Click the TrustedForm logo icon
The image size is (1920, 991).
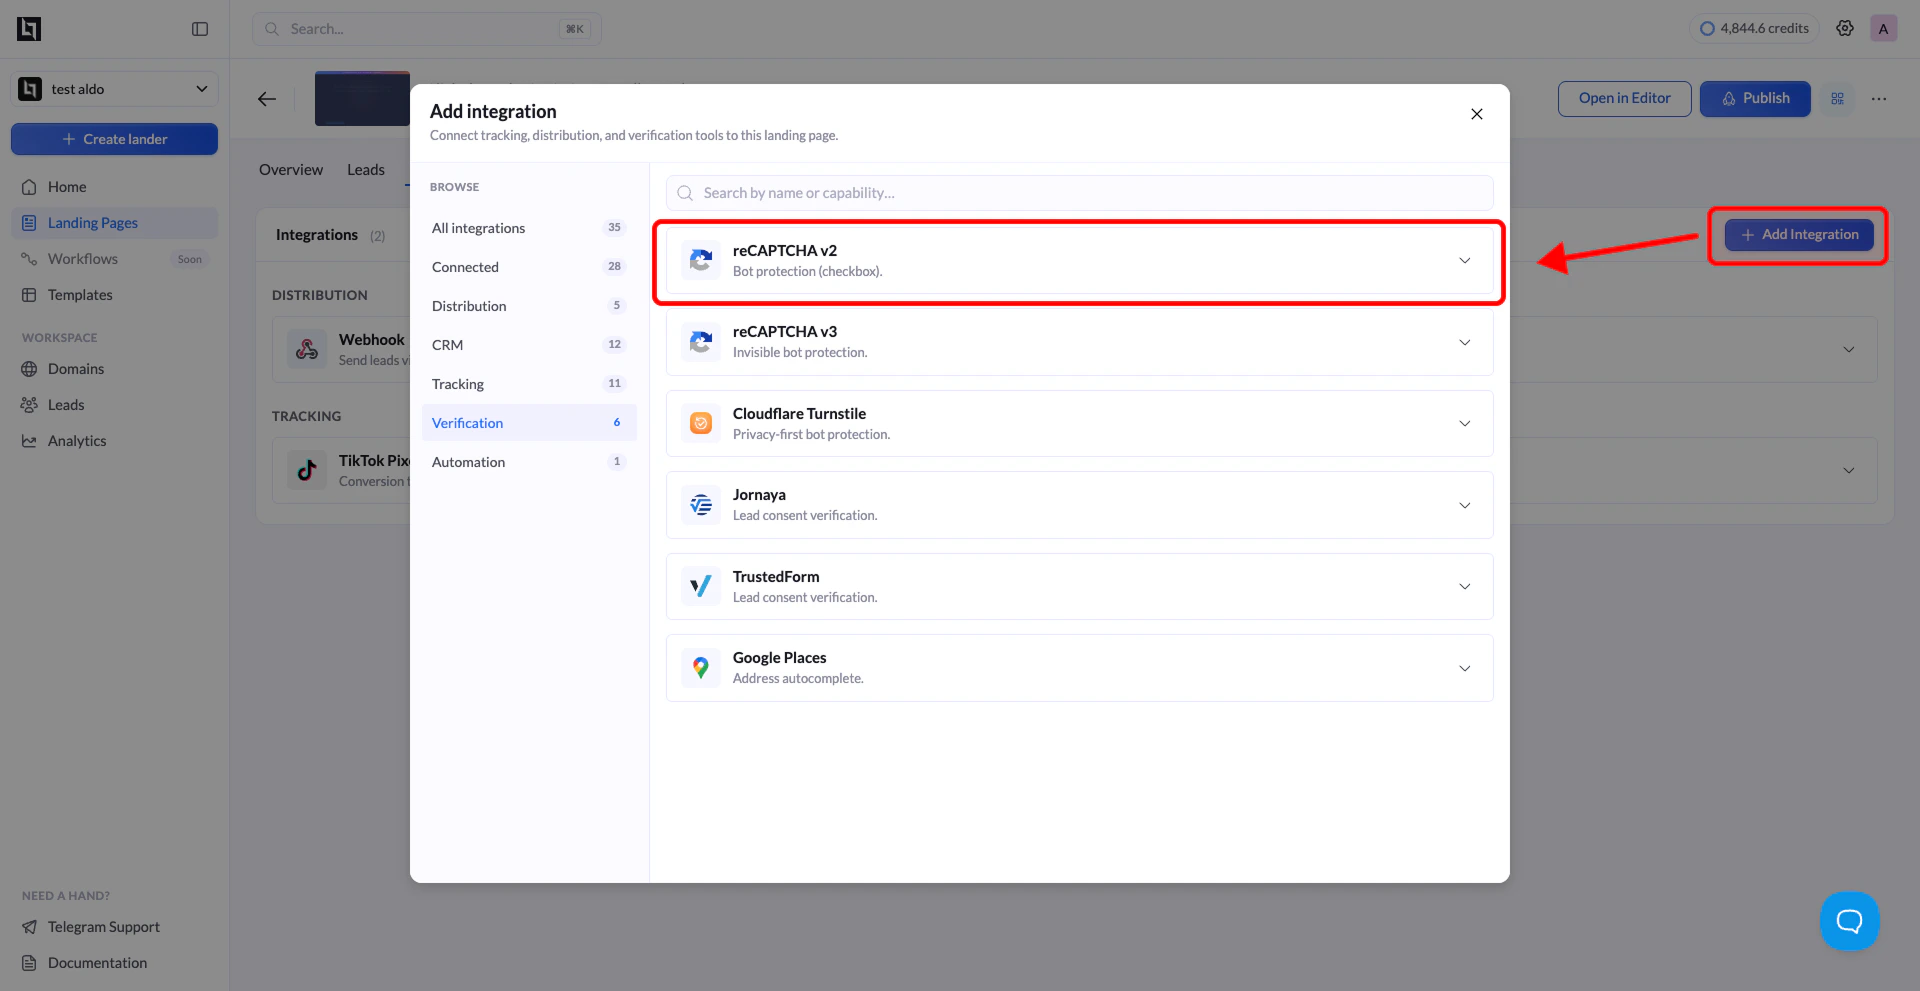pos(701,586)
